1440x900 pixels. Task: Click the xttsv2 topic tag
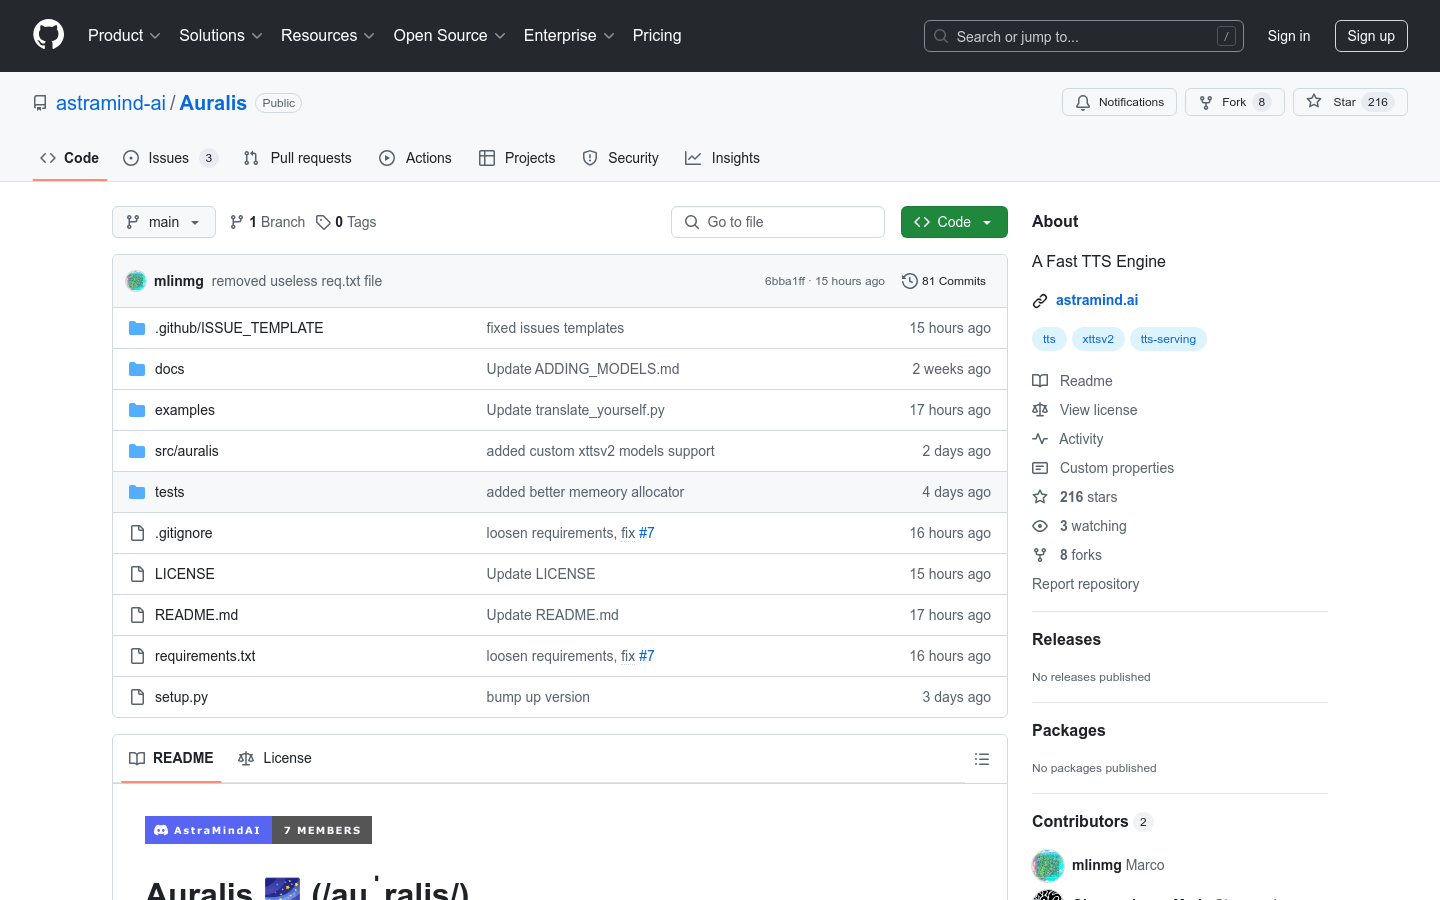[1098, 339]
